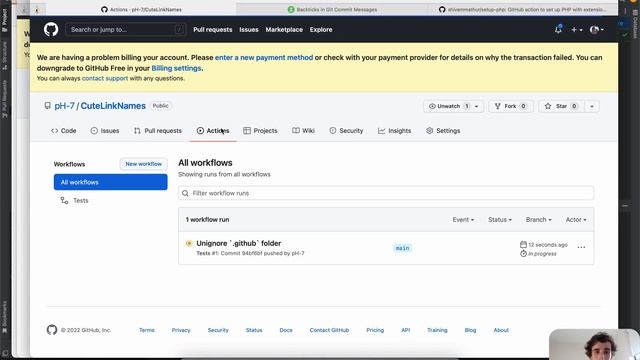Click the webcam video thumbnail
This screenshot has height=360, width=640.
594,344
